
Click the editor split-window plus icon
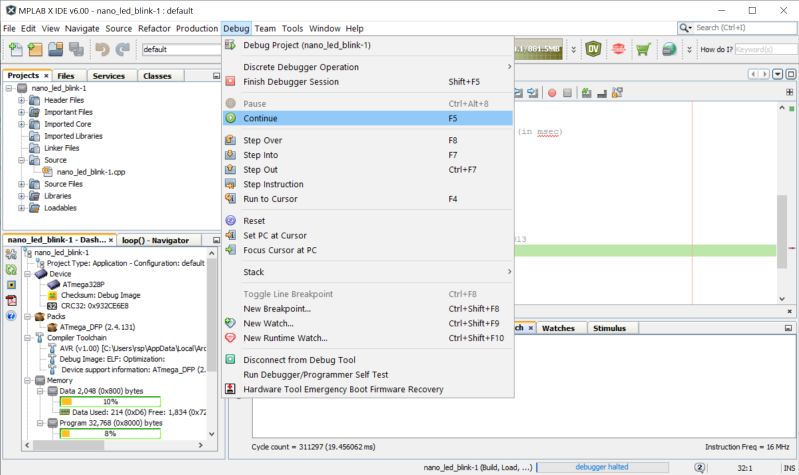coord(789,92)
